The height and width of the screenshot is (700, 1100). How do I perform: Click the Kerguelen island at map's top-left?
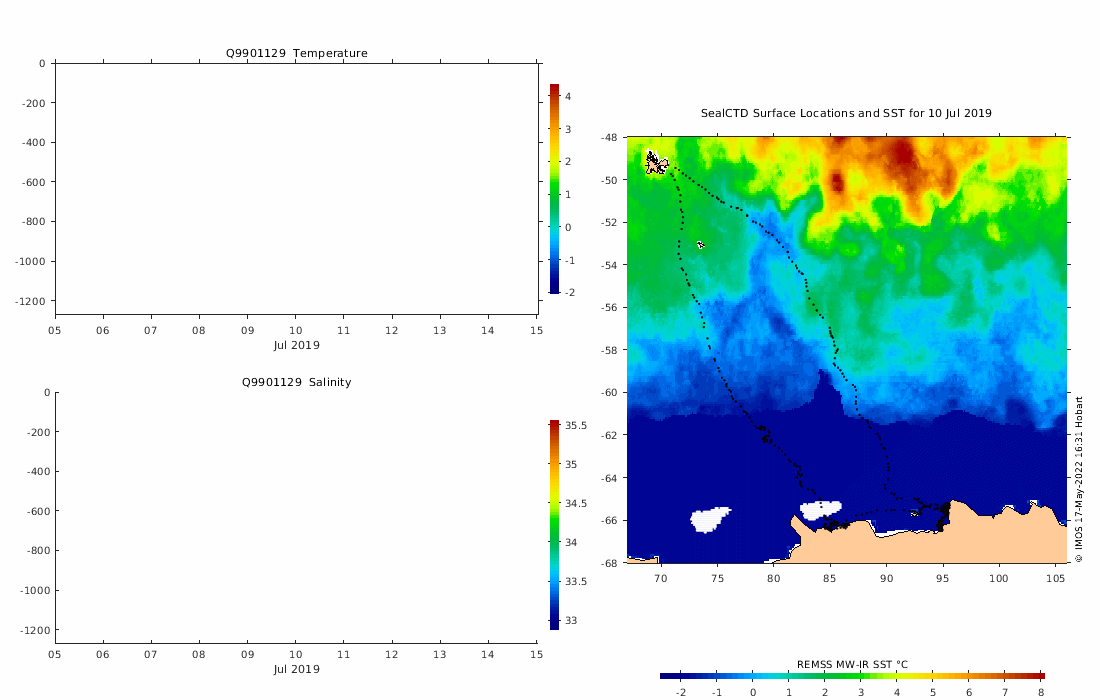(x=656, y=163)
